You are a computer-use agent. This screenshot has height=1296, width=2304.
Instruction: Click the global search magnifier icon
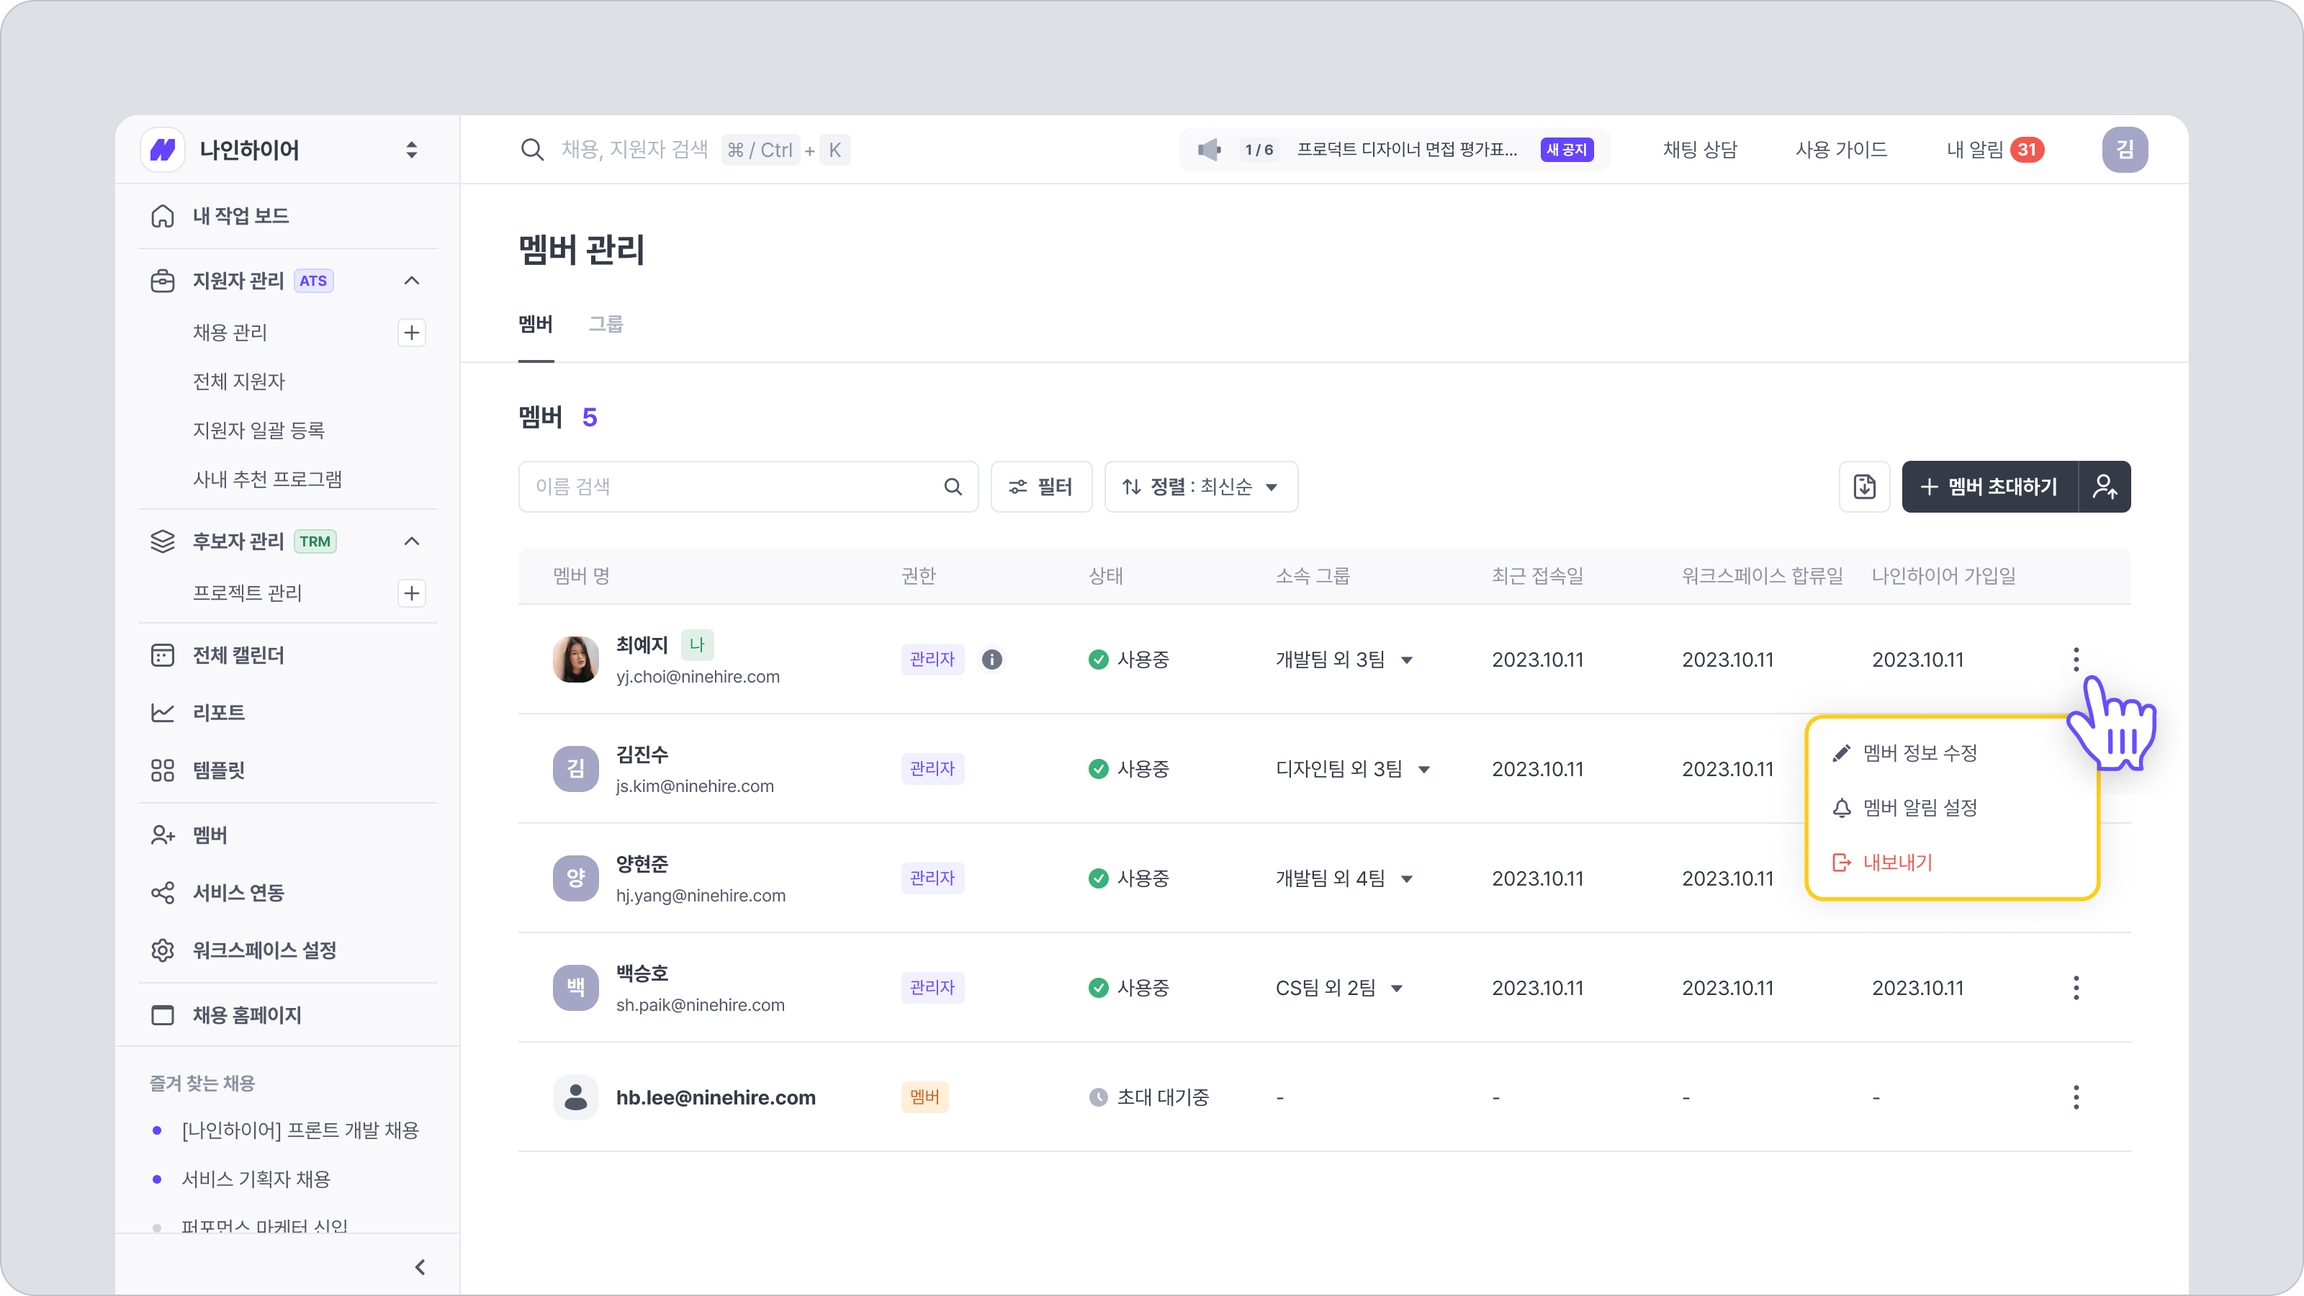click(x=532, y=150)
